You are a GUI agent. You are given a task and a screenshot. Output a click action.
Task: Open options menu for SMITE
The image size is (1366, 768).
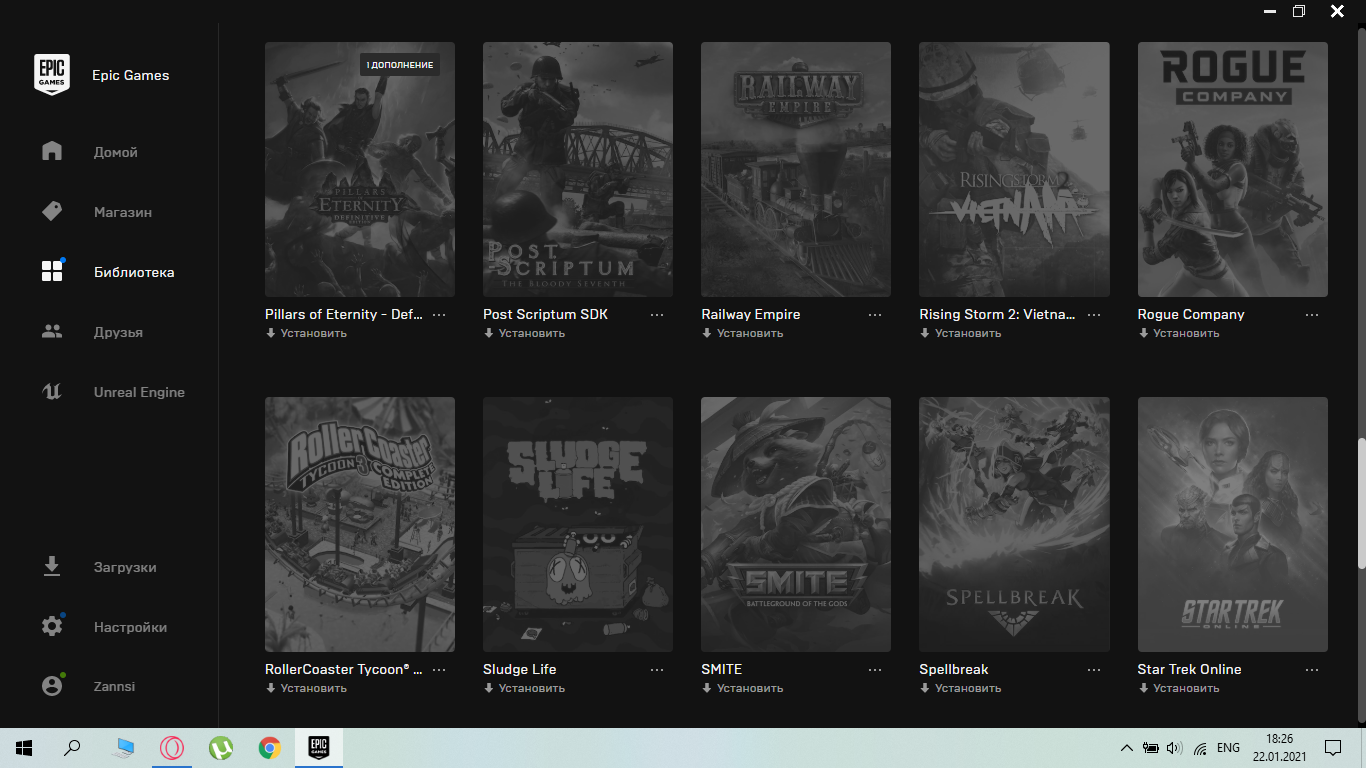[875, 669]
